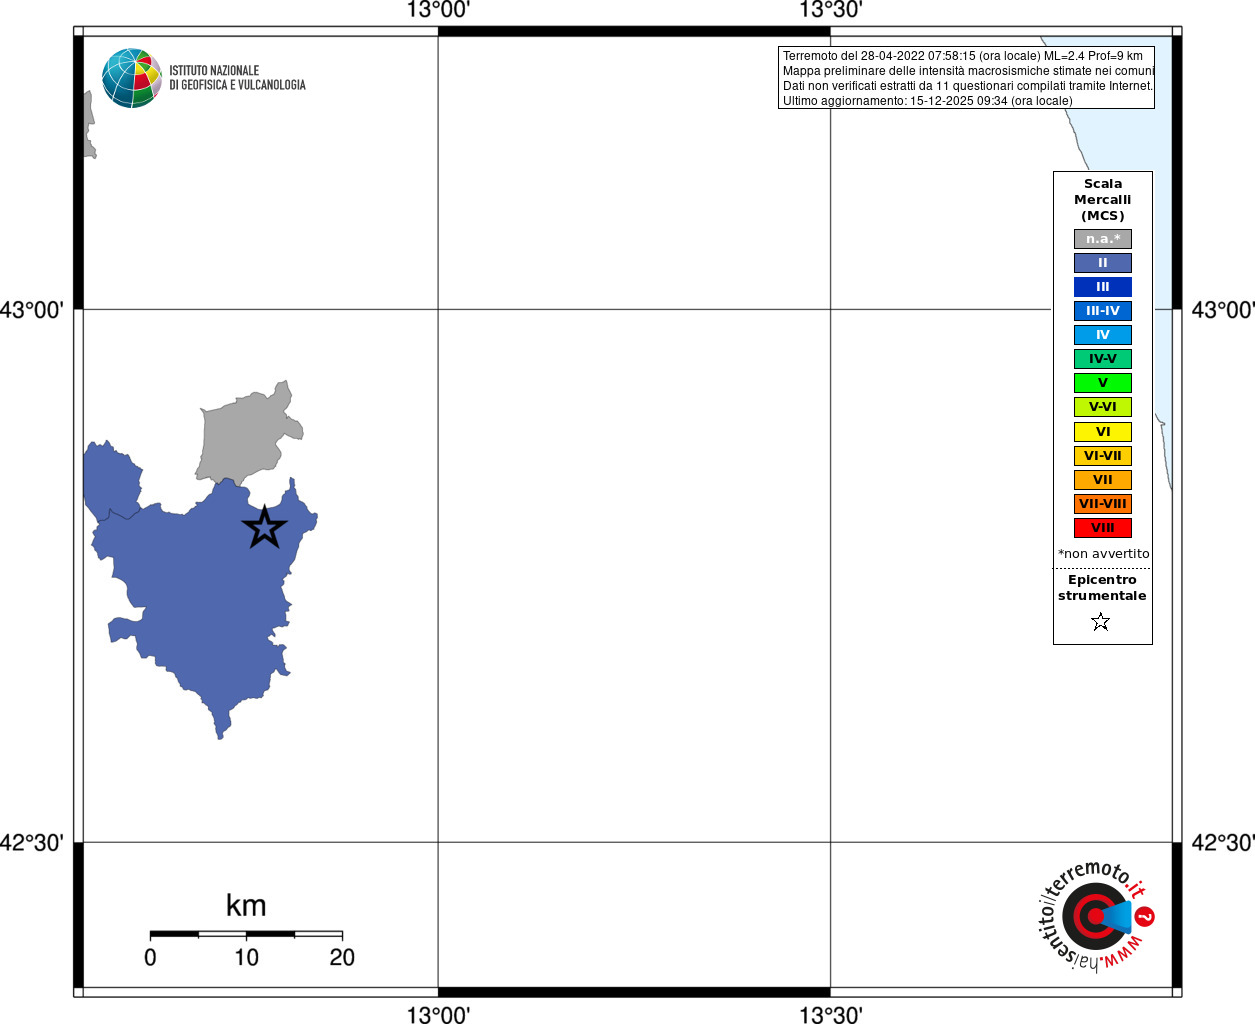
Task: Click 'ISTITUTO NAZIONALE DI GEOFISICA E VULCANOLOGIA' text
Action: 237,78
